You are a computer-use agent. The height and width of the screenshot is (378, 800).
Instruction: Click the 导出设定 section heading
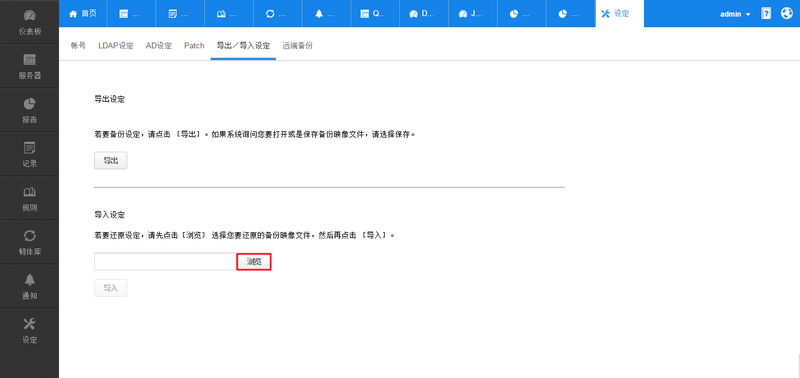click(x=110, y=99)
